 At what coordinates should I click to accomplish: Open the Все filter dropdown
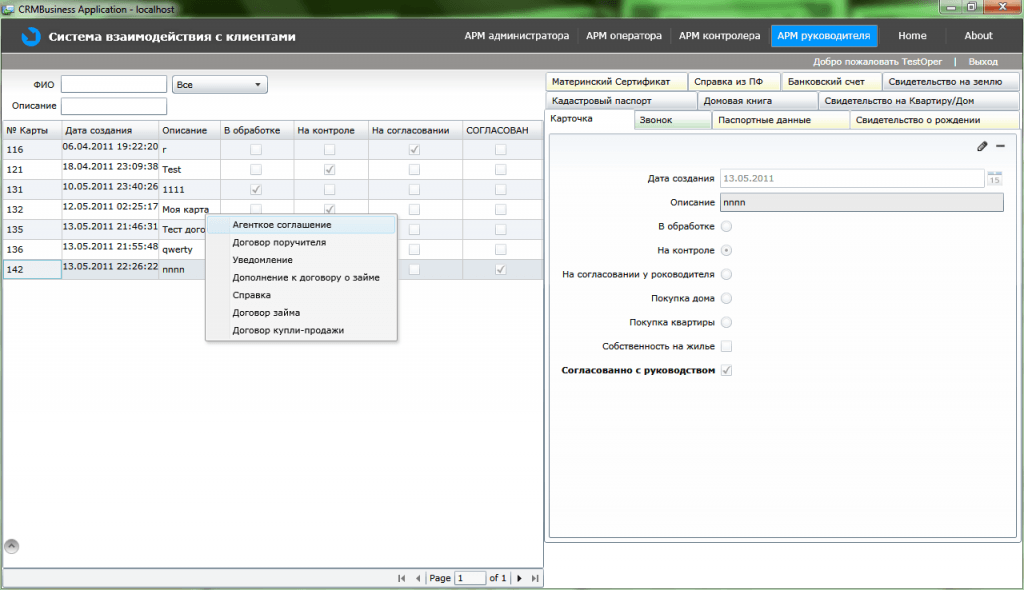pos(219,85)
